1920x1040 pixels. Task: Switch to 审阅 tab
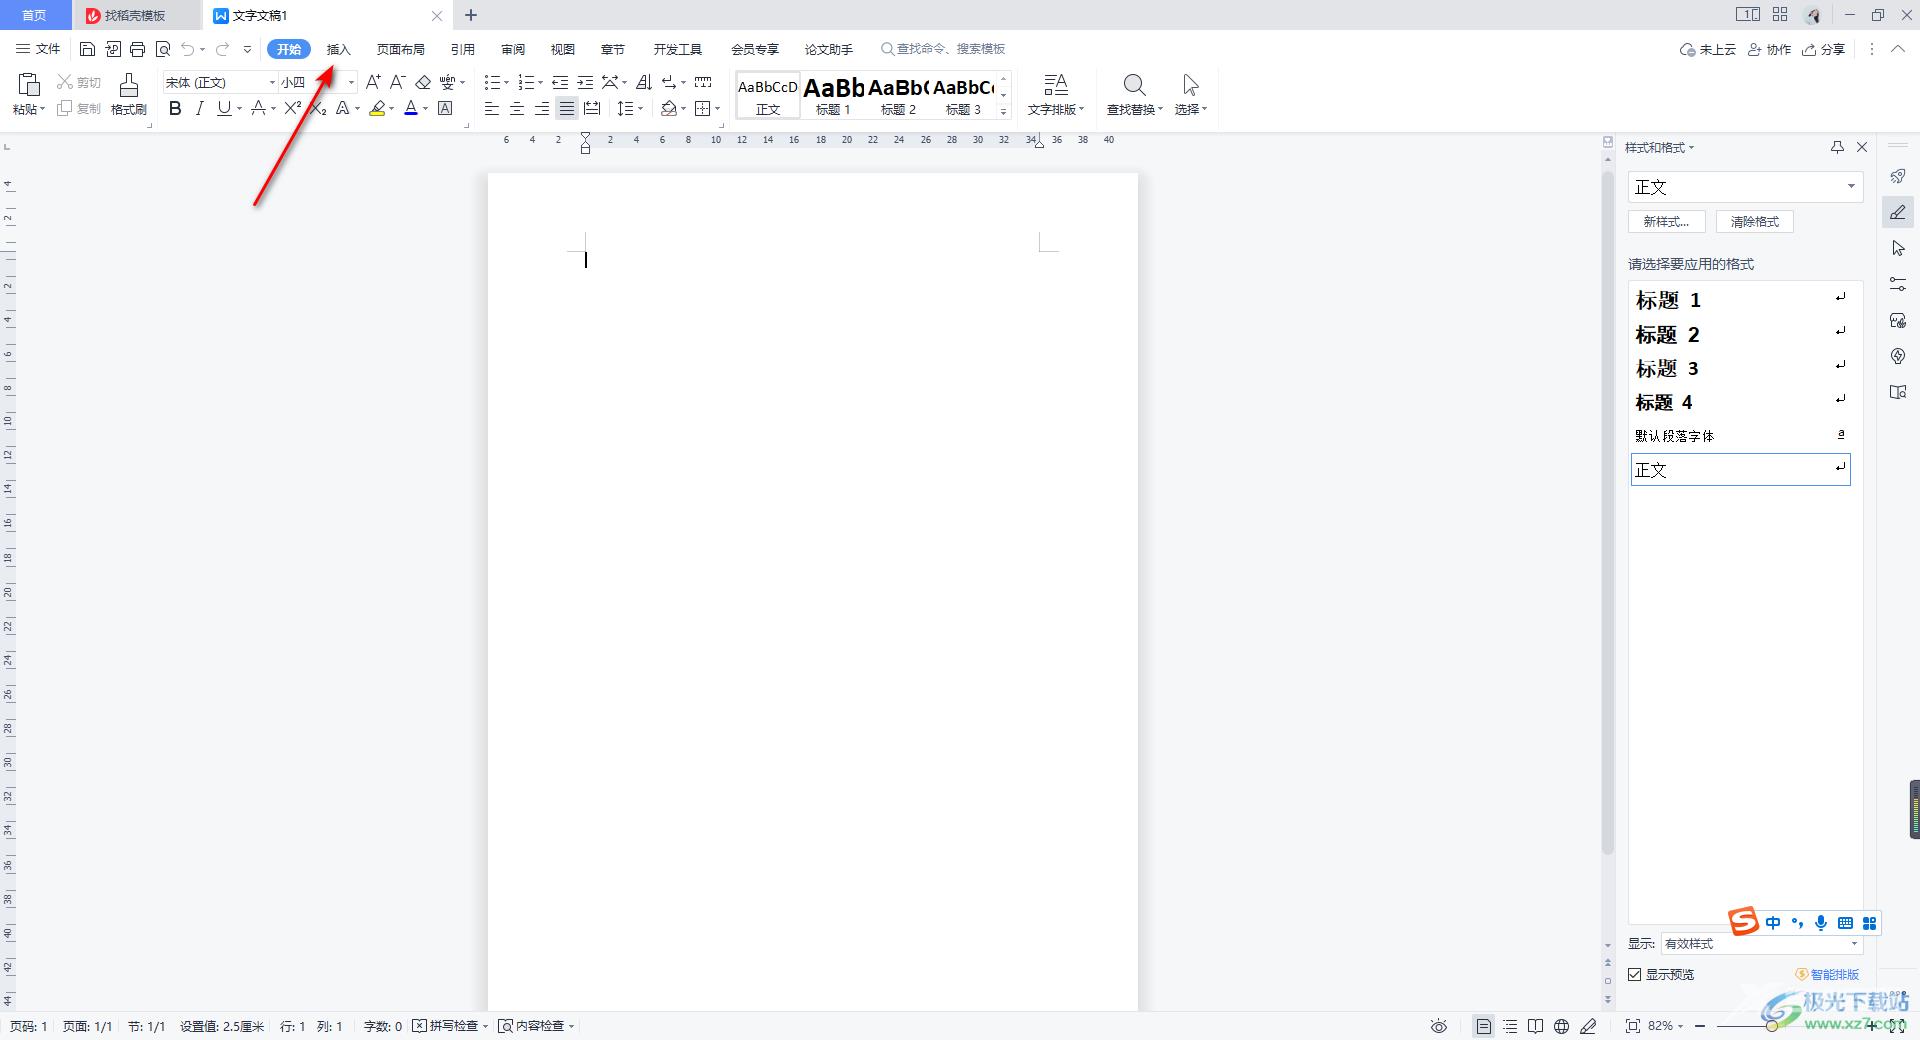click(513, 49)
